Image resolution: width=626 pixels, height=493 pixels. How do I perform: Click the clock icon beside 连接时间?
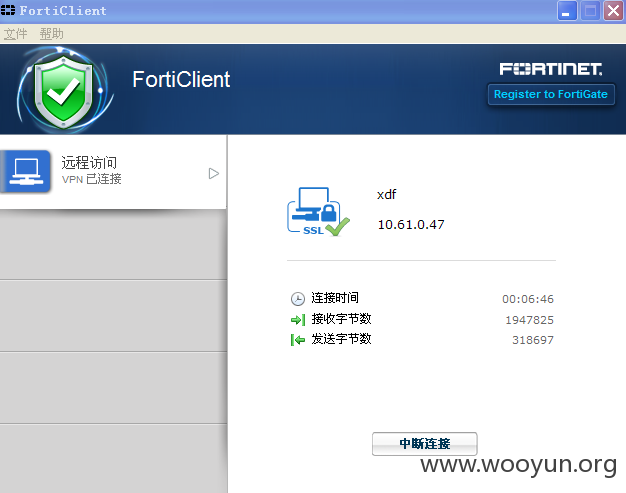tap(297, 299)
